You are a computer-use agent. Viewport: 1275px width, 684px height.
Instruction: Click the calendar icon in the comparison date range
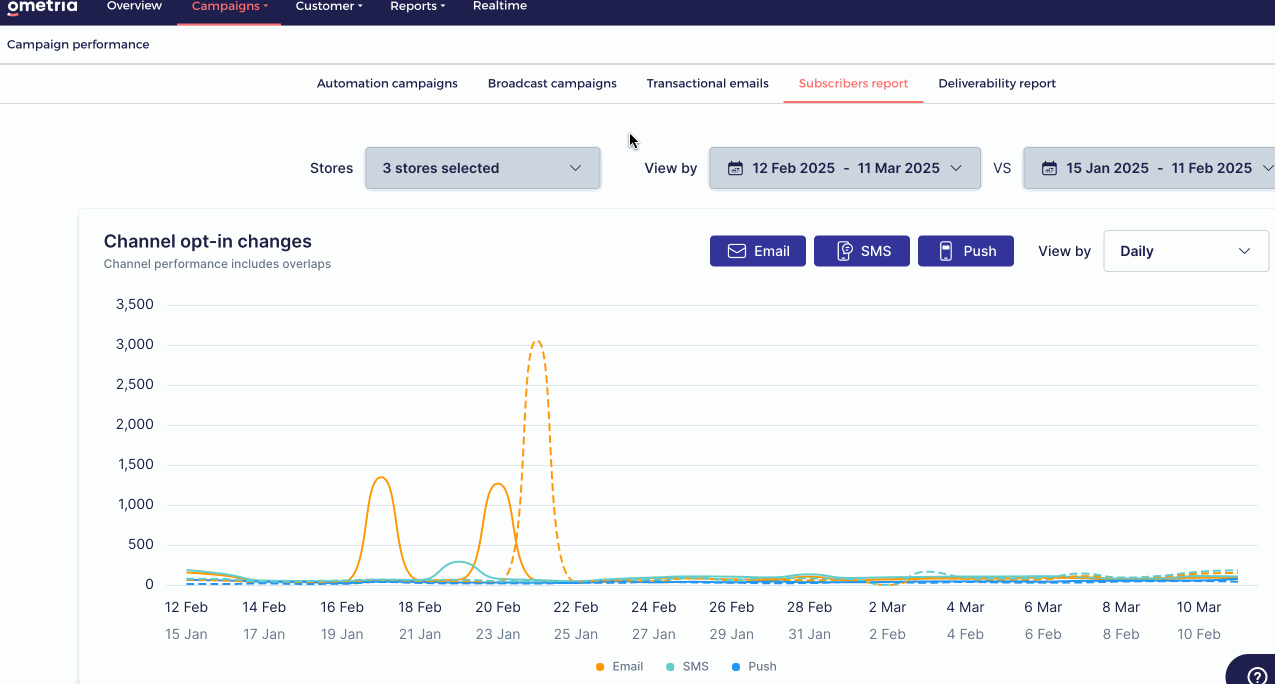(x=1049, y=168)
